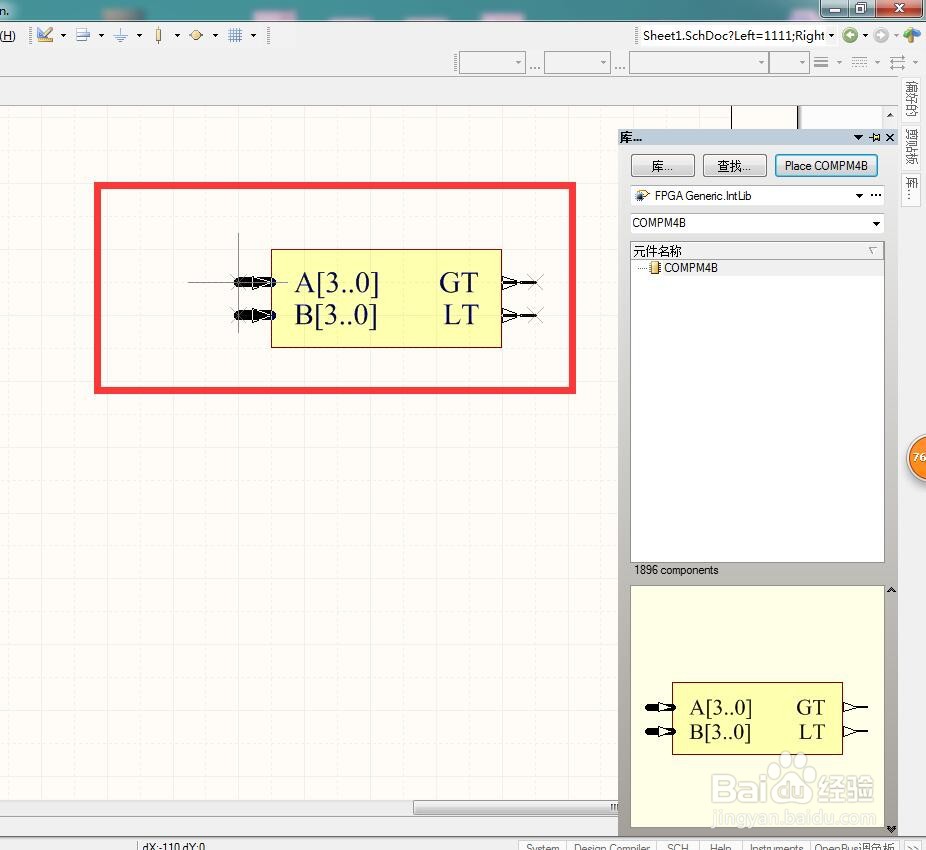Open the System panel button

point(543,845)
